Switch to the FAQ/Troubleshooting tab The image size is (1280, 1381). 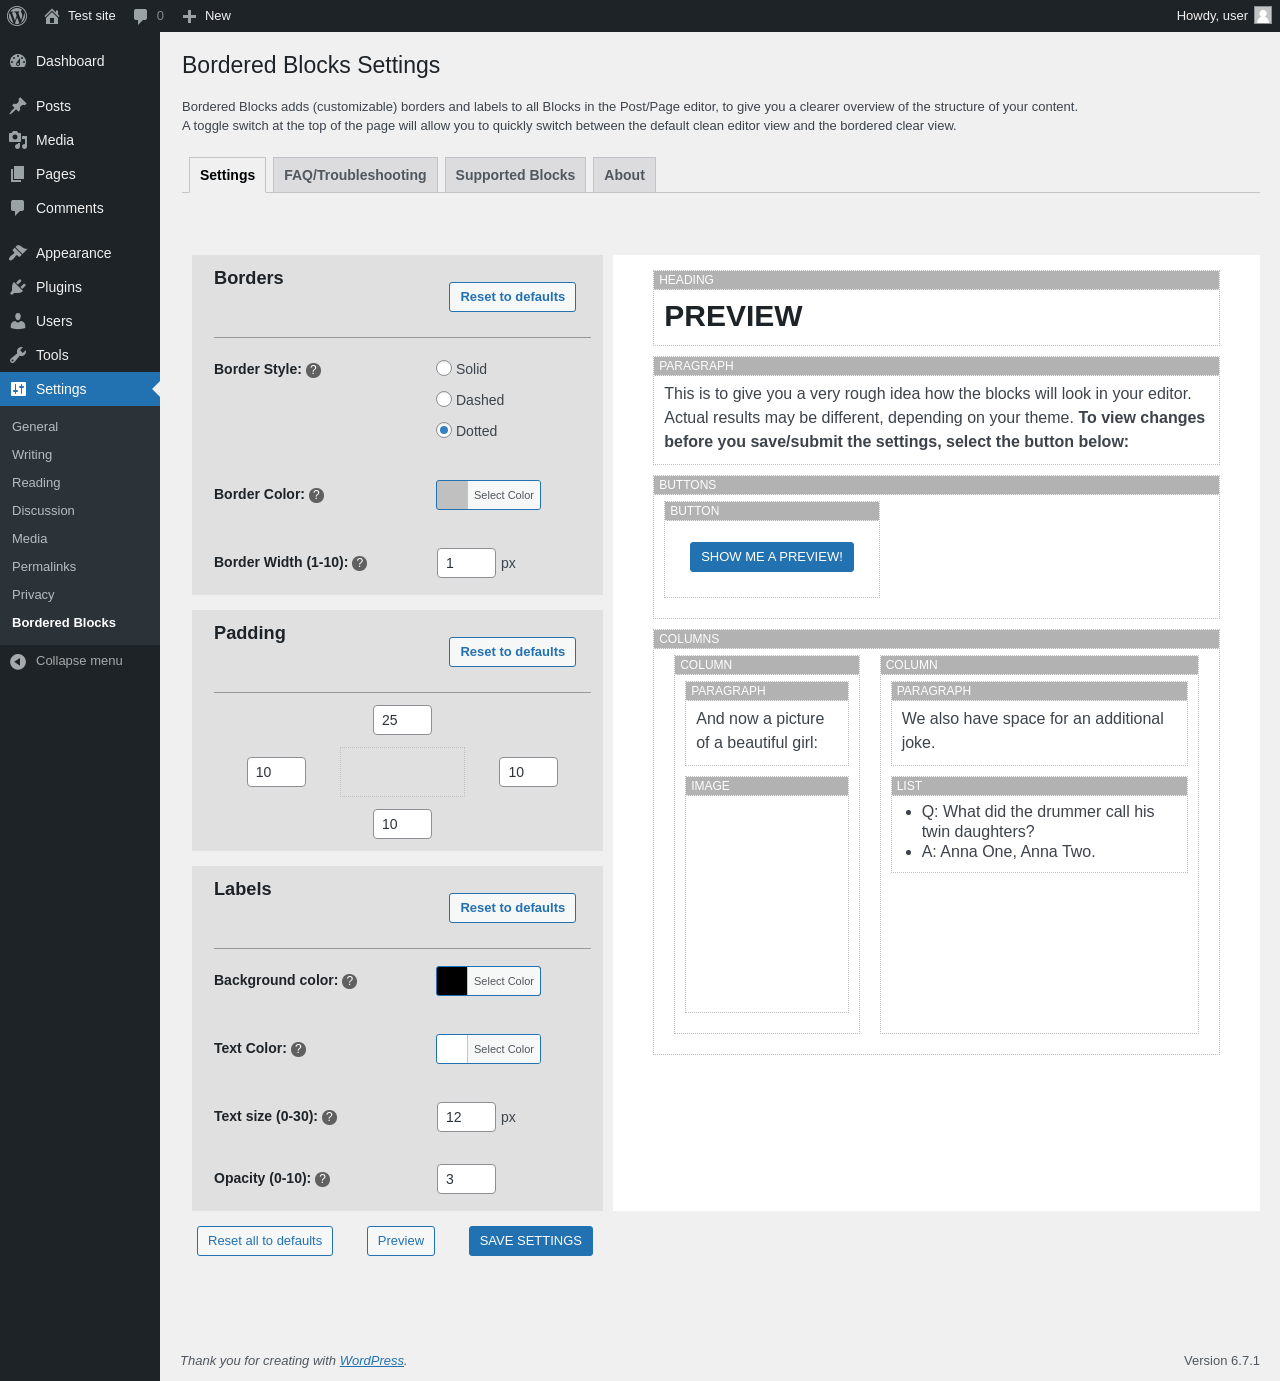355,175
